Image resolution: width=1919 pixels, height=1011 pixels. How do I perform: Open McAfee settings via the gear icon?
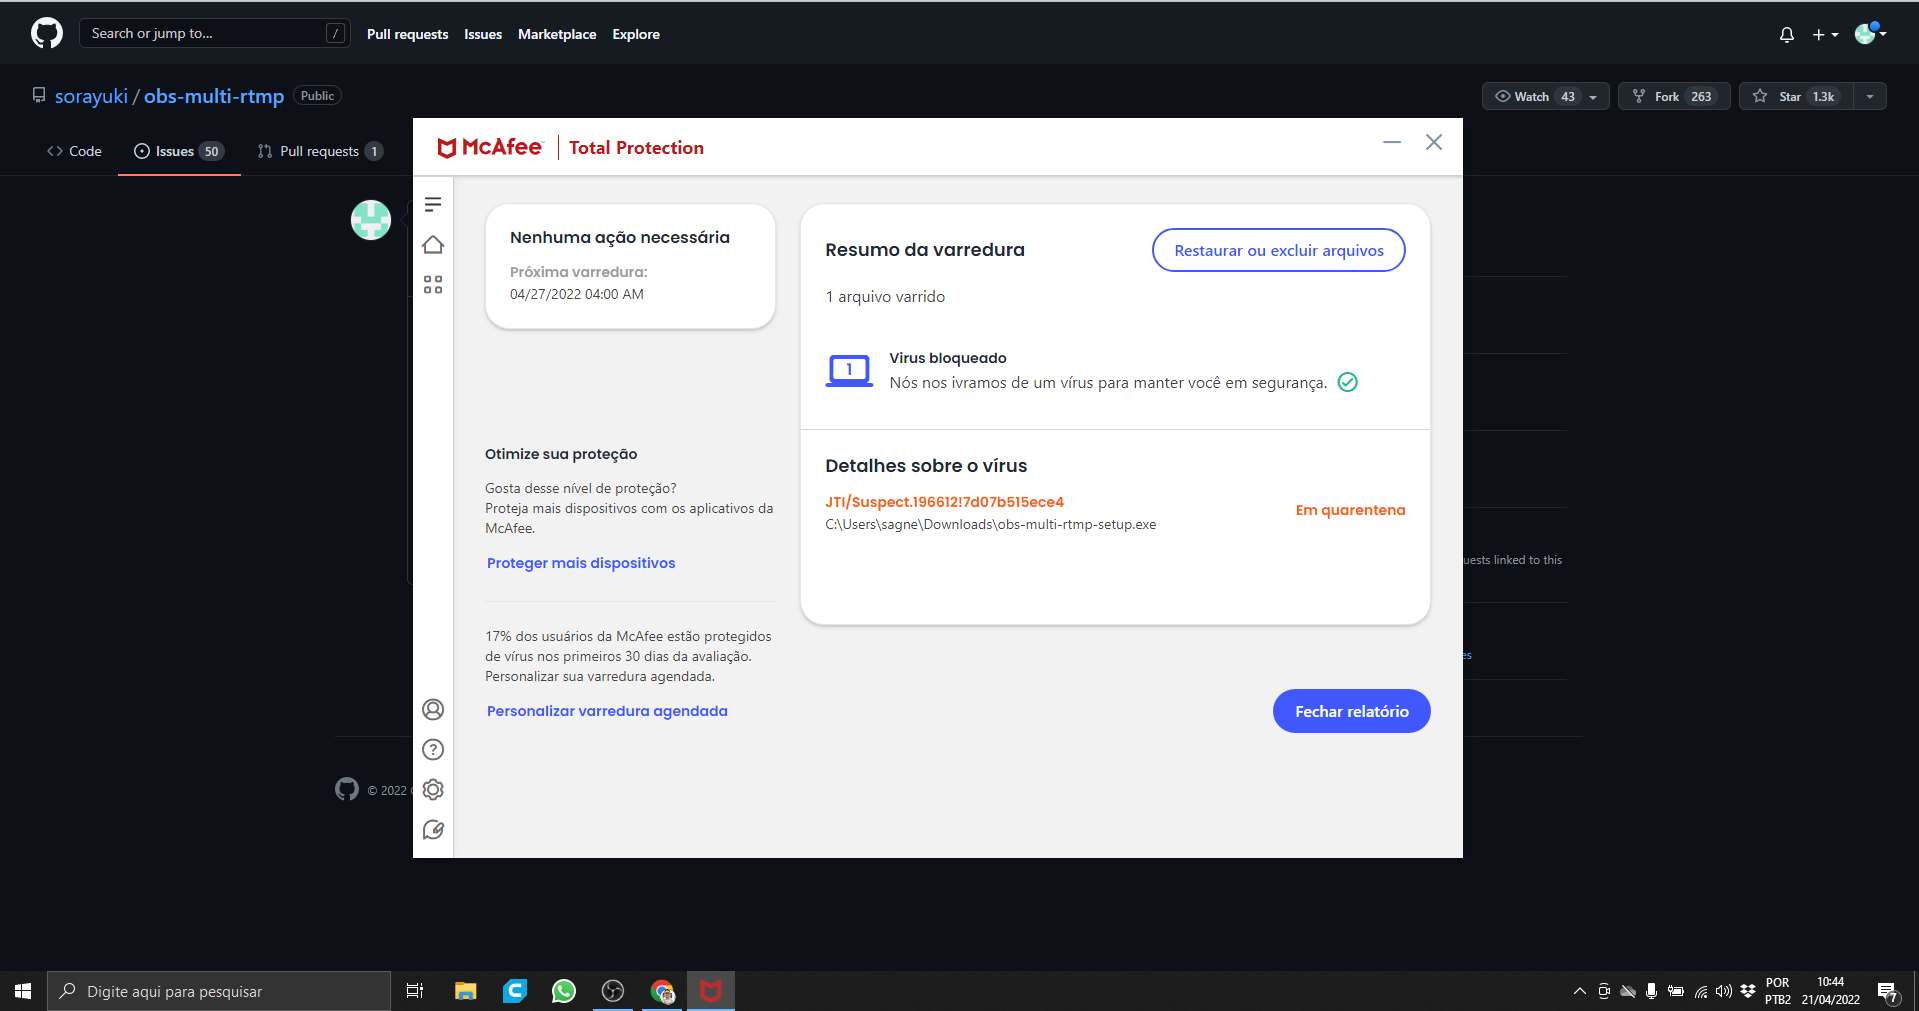pos(433,789)
